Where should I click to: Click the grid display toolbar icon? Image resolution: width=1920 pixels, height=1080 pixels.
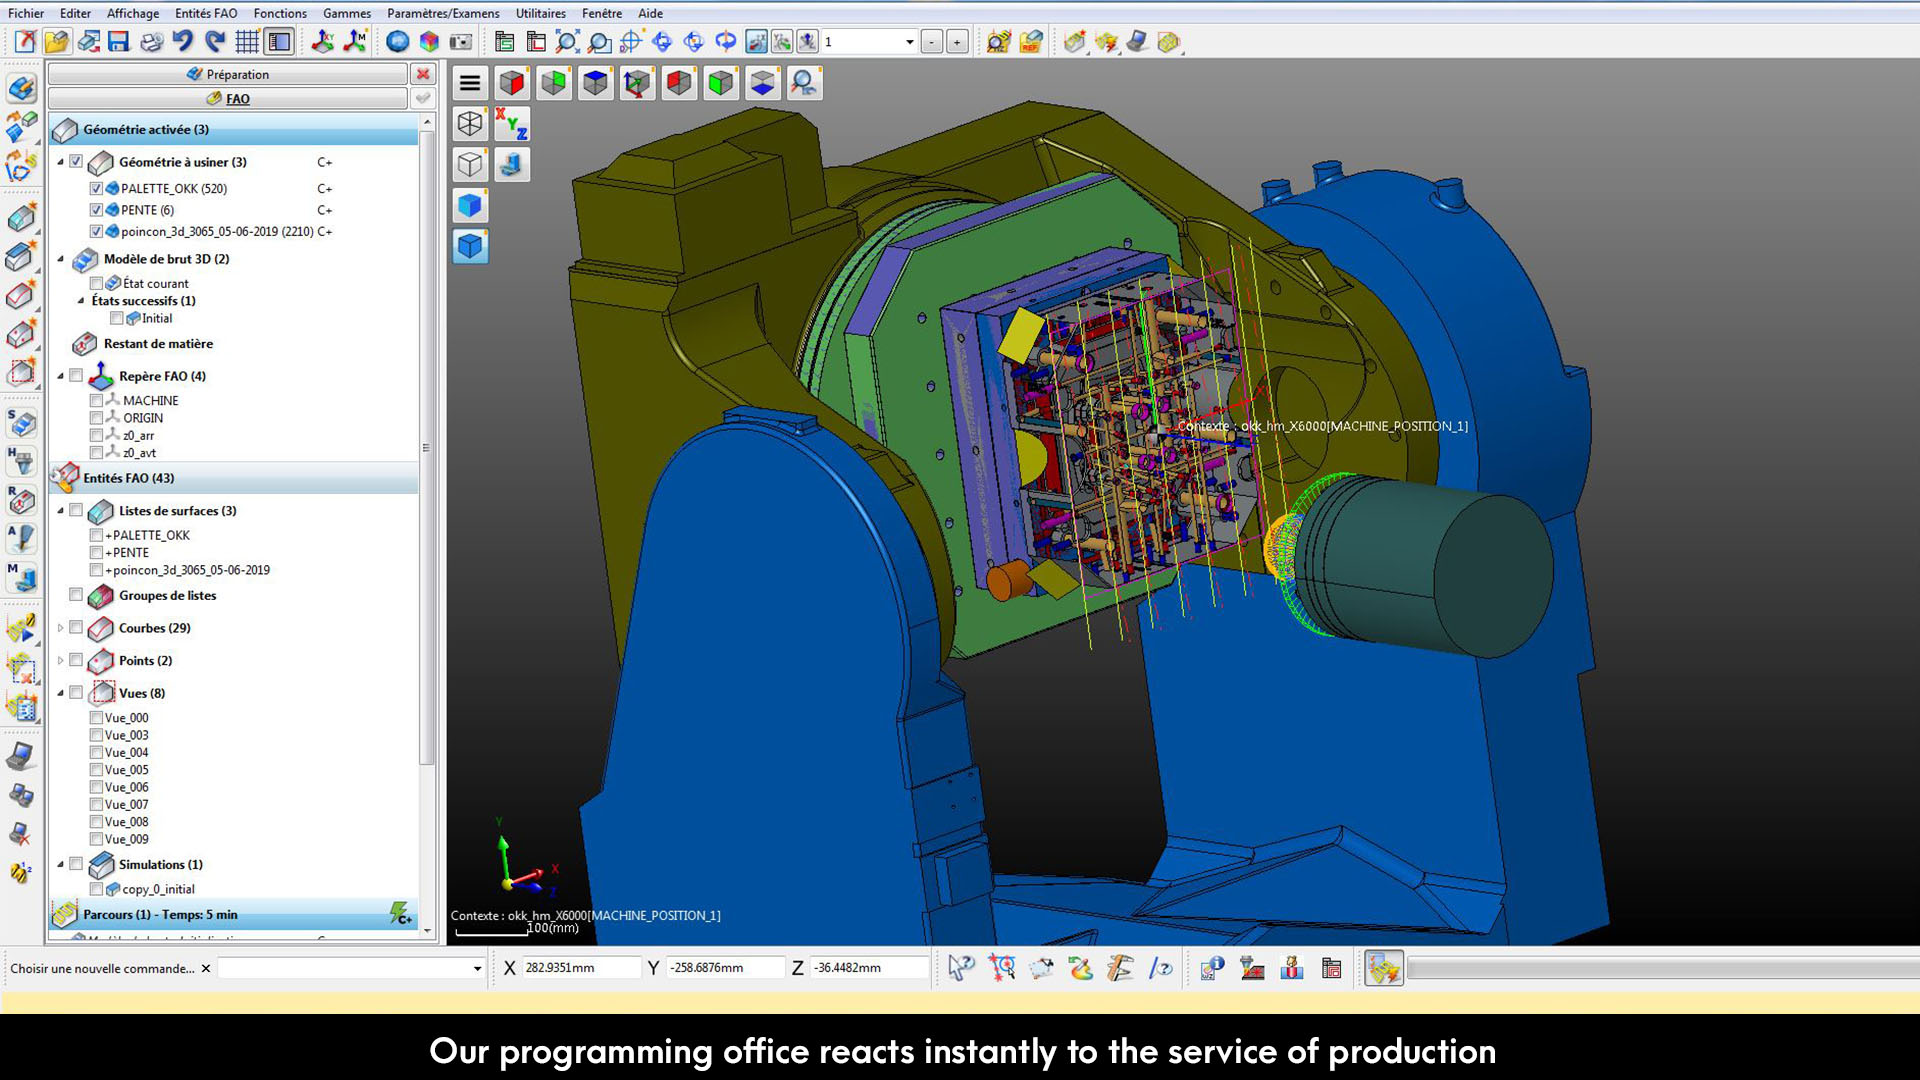point(247,42)
